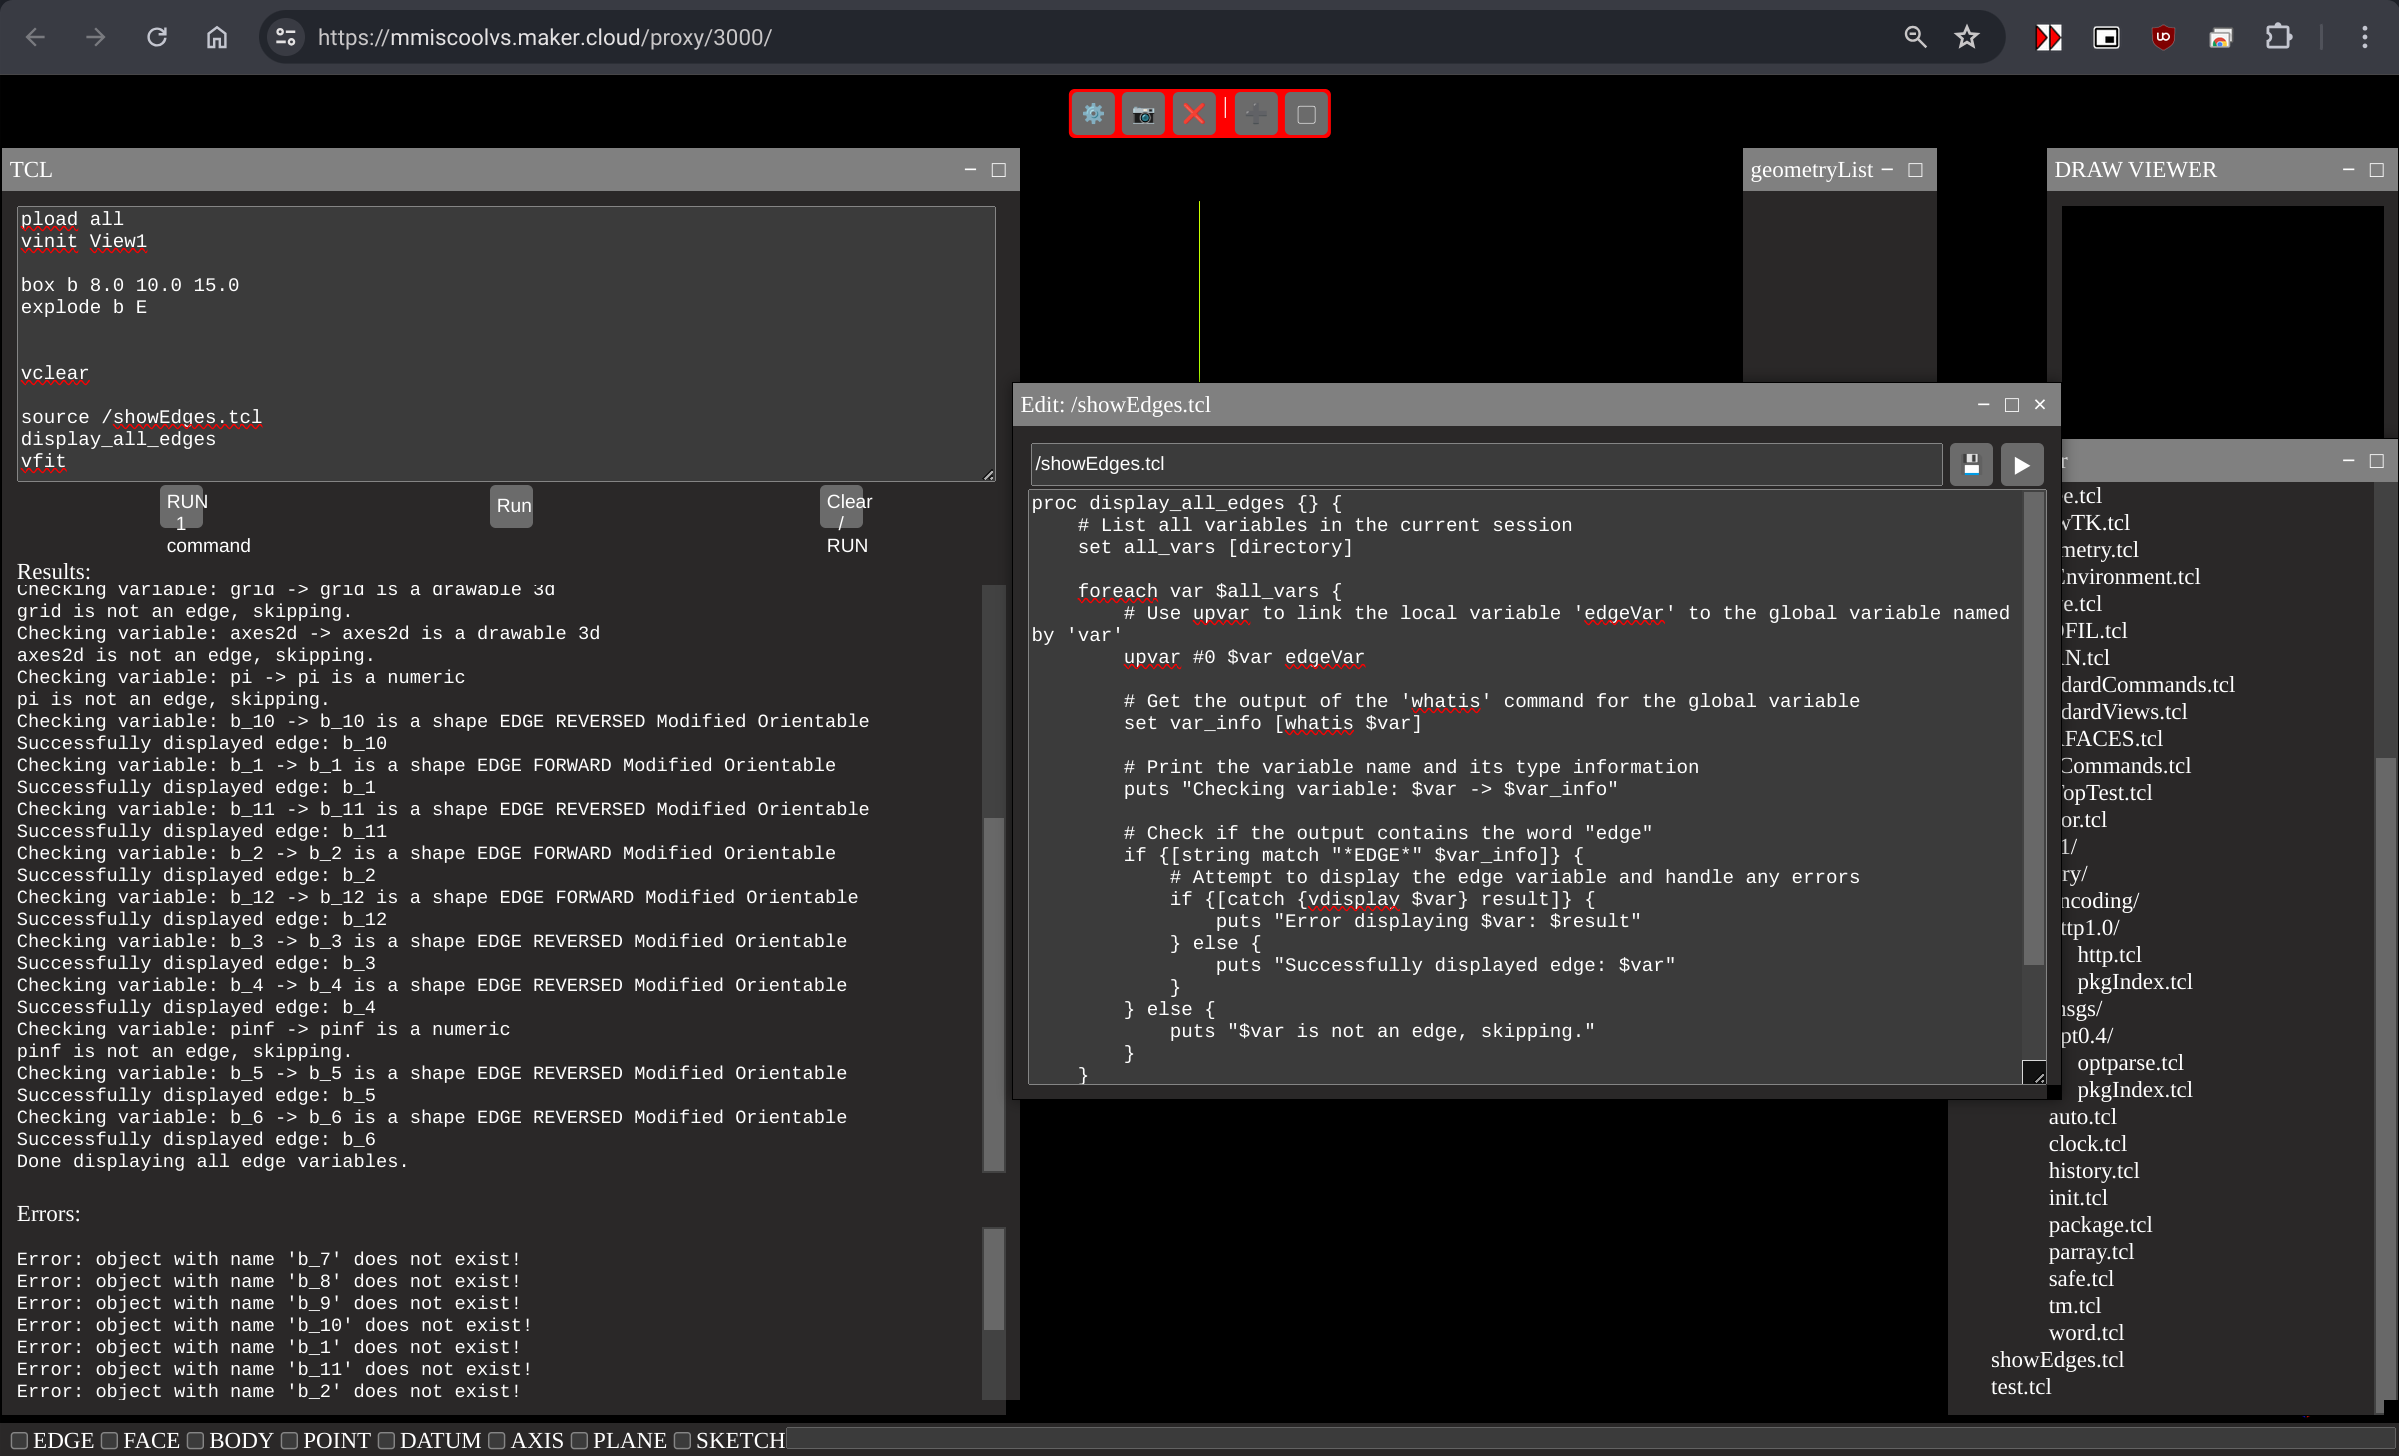Click the Clear / RUN button

point(841,507)
